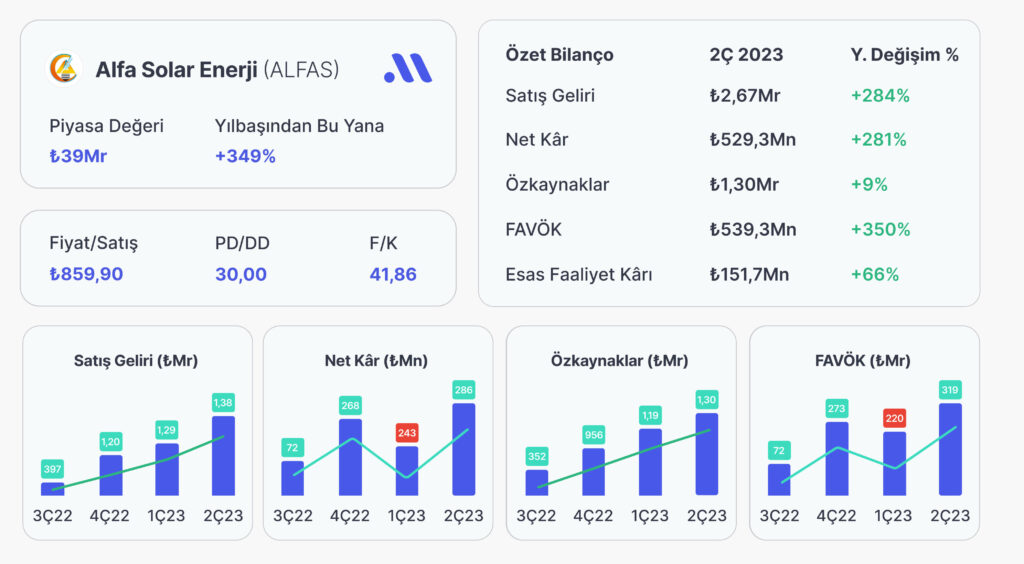Screen dimensions: 1024x564
Task: Click the Özkaynaklar row label in table
Action: coord(557,185)
